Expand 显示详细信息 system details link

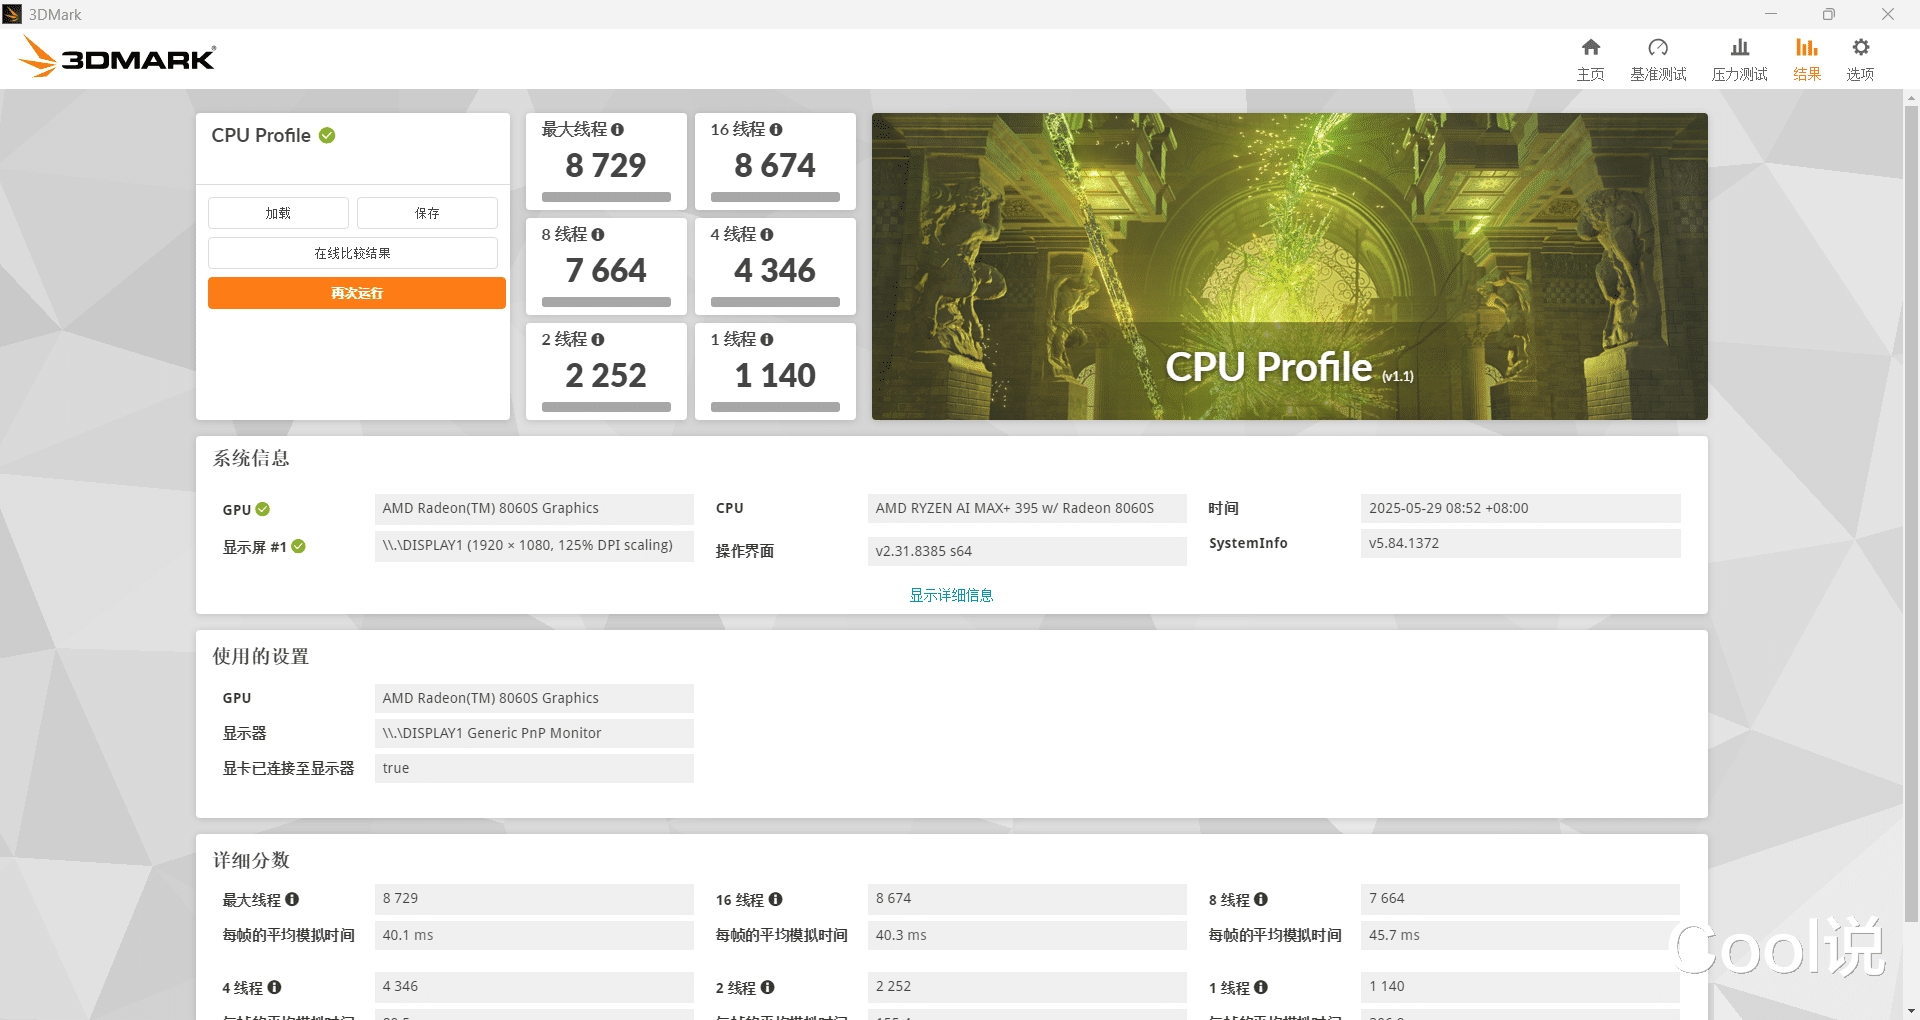[951, 595]
